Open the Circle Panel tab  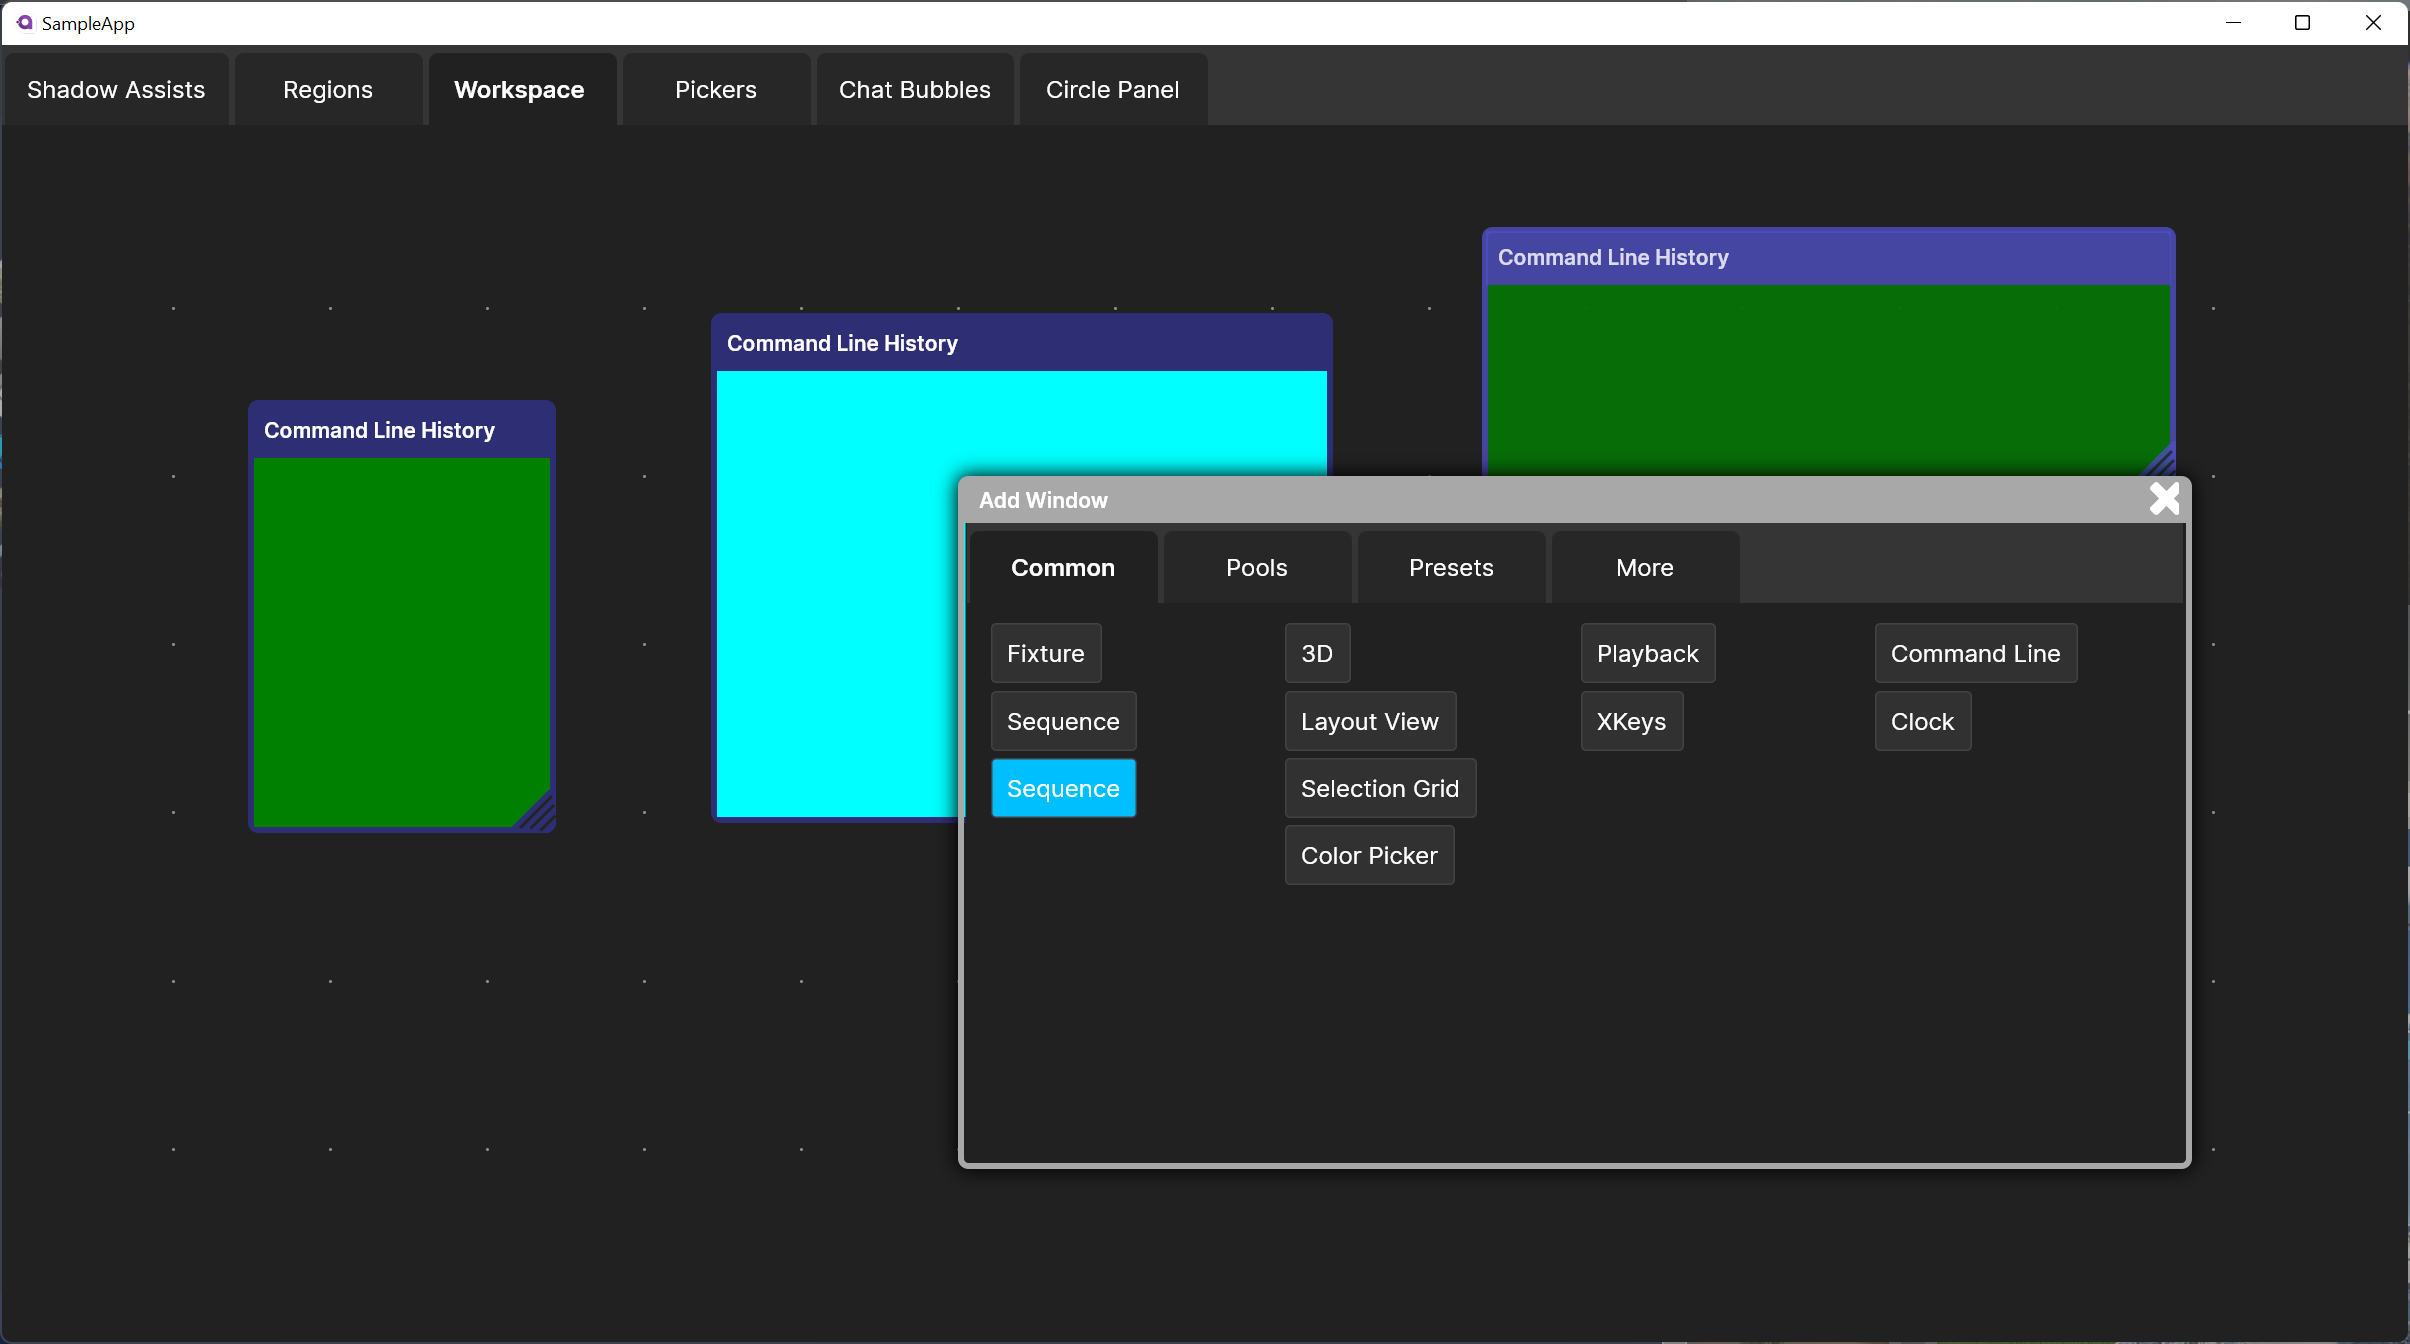coord(1112,89)
